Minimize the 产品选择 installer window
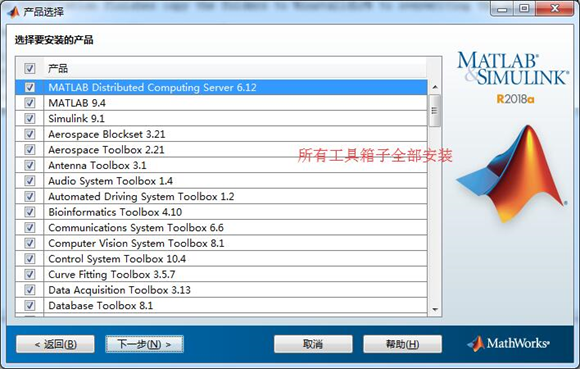 502,9
